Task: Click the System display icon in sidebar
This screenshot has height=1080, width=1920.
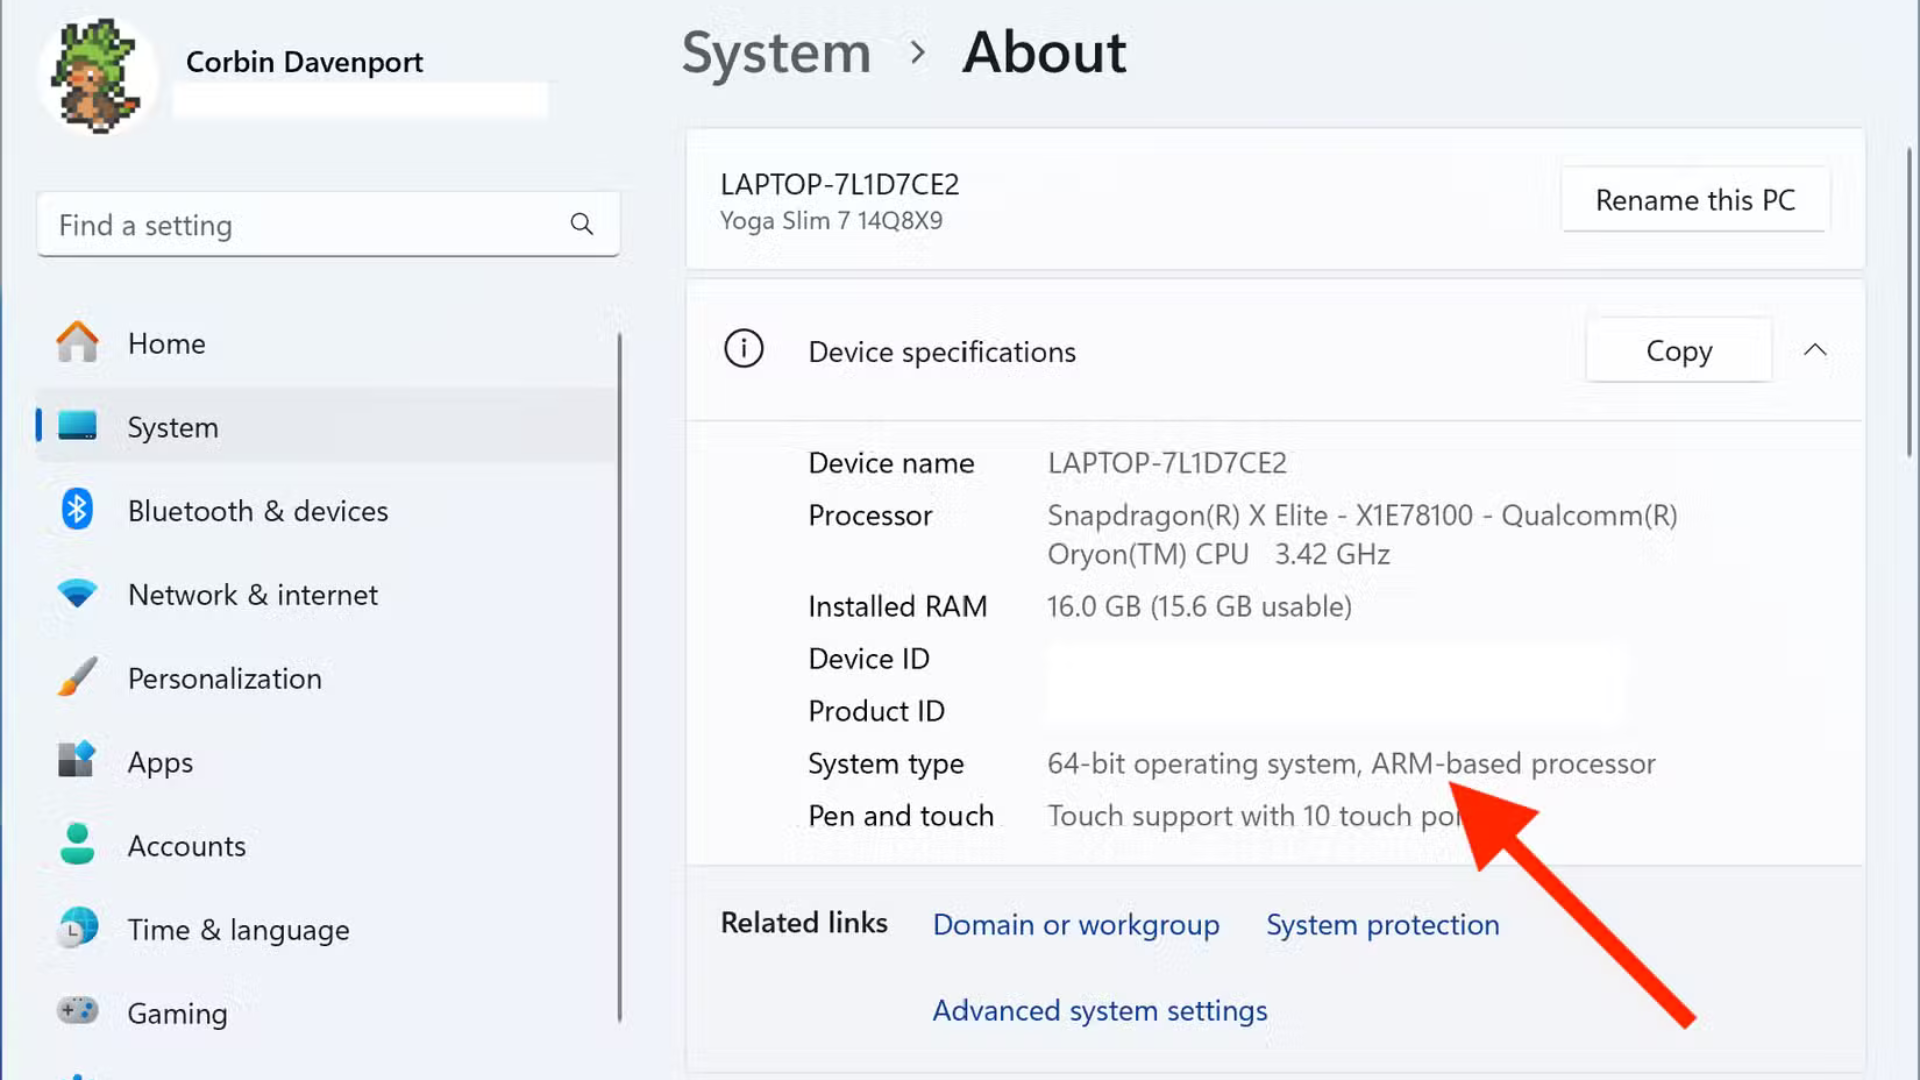Action: (x=77, y=426)
